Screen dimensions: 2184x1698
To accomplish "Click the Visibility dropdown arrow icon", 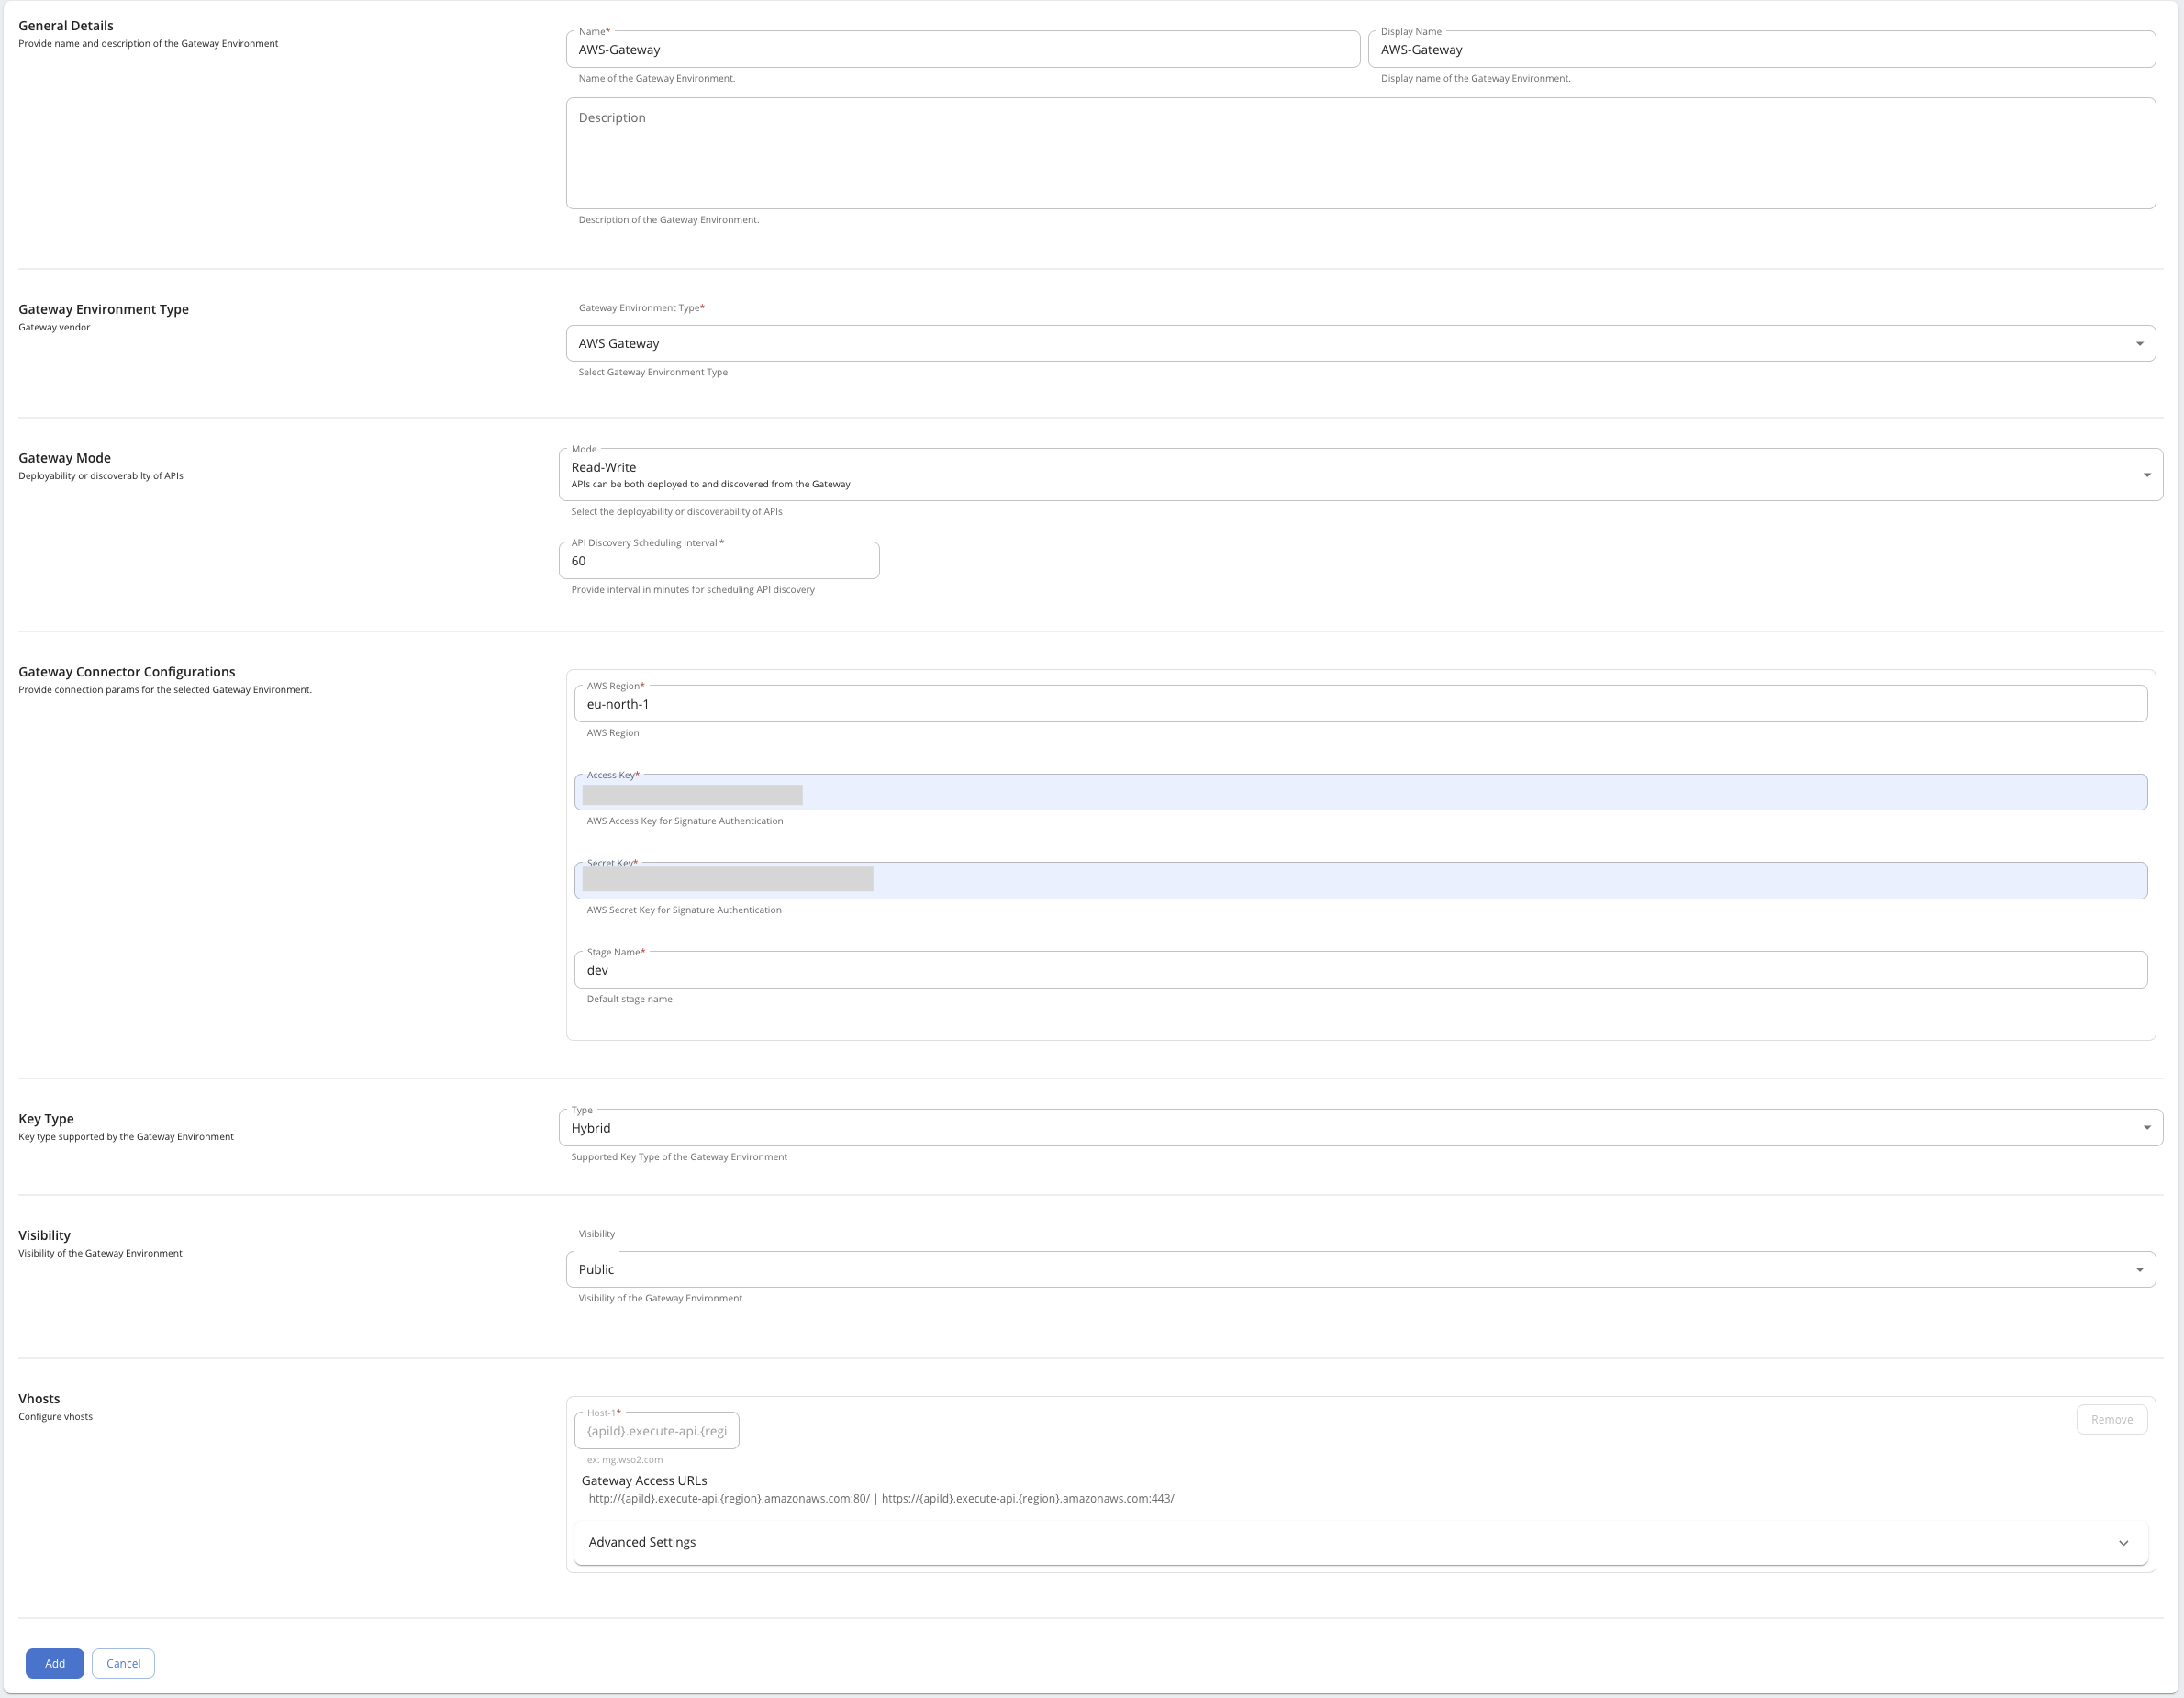I will [2139, 1270].
